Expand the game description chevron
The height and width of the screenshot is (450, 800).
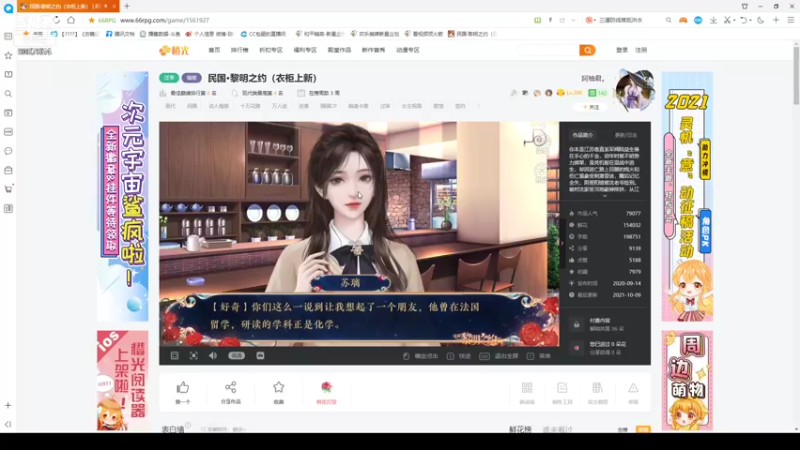pyautogui.click(x=605, y=196)
